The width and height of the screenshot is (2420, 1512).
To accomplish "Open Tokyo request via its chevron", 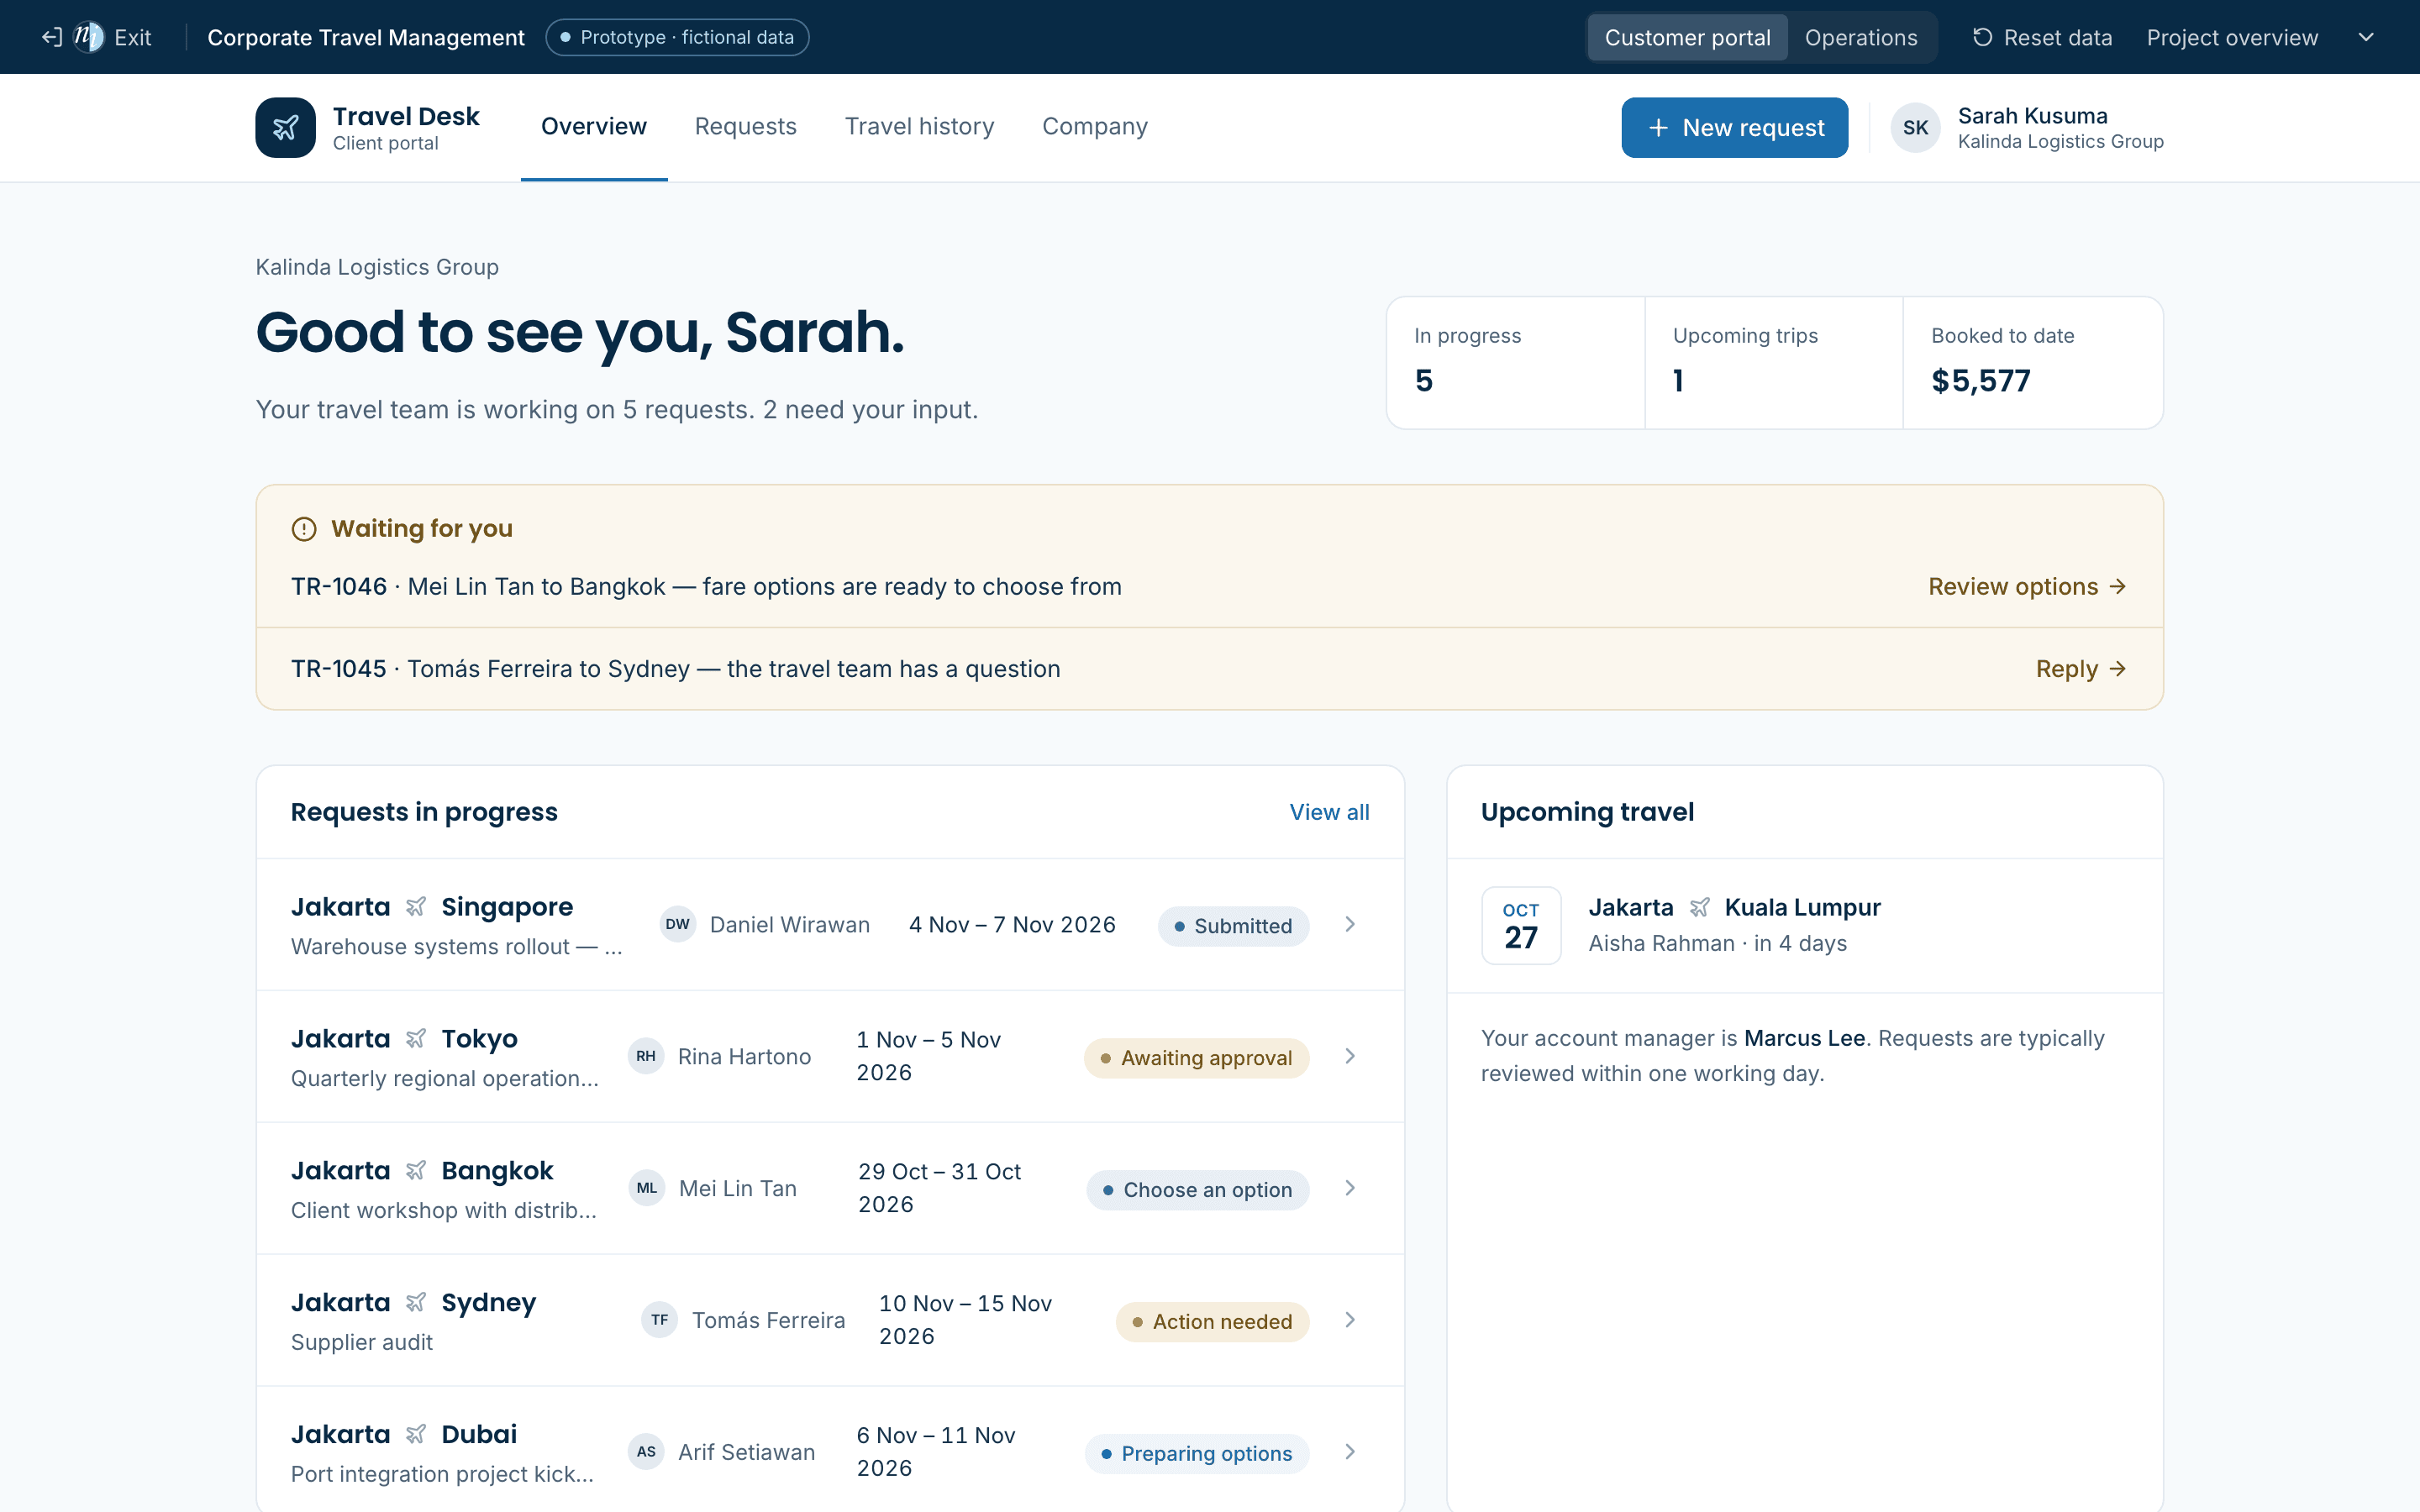I will [1350, 1056].
